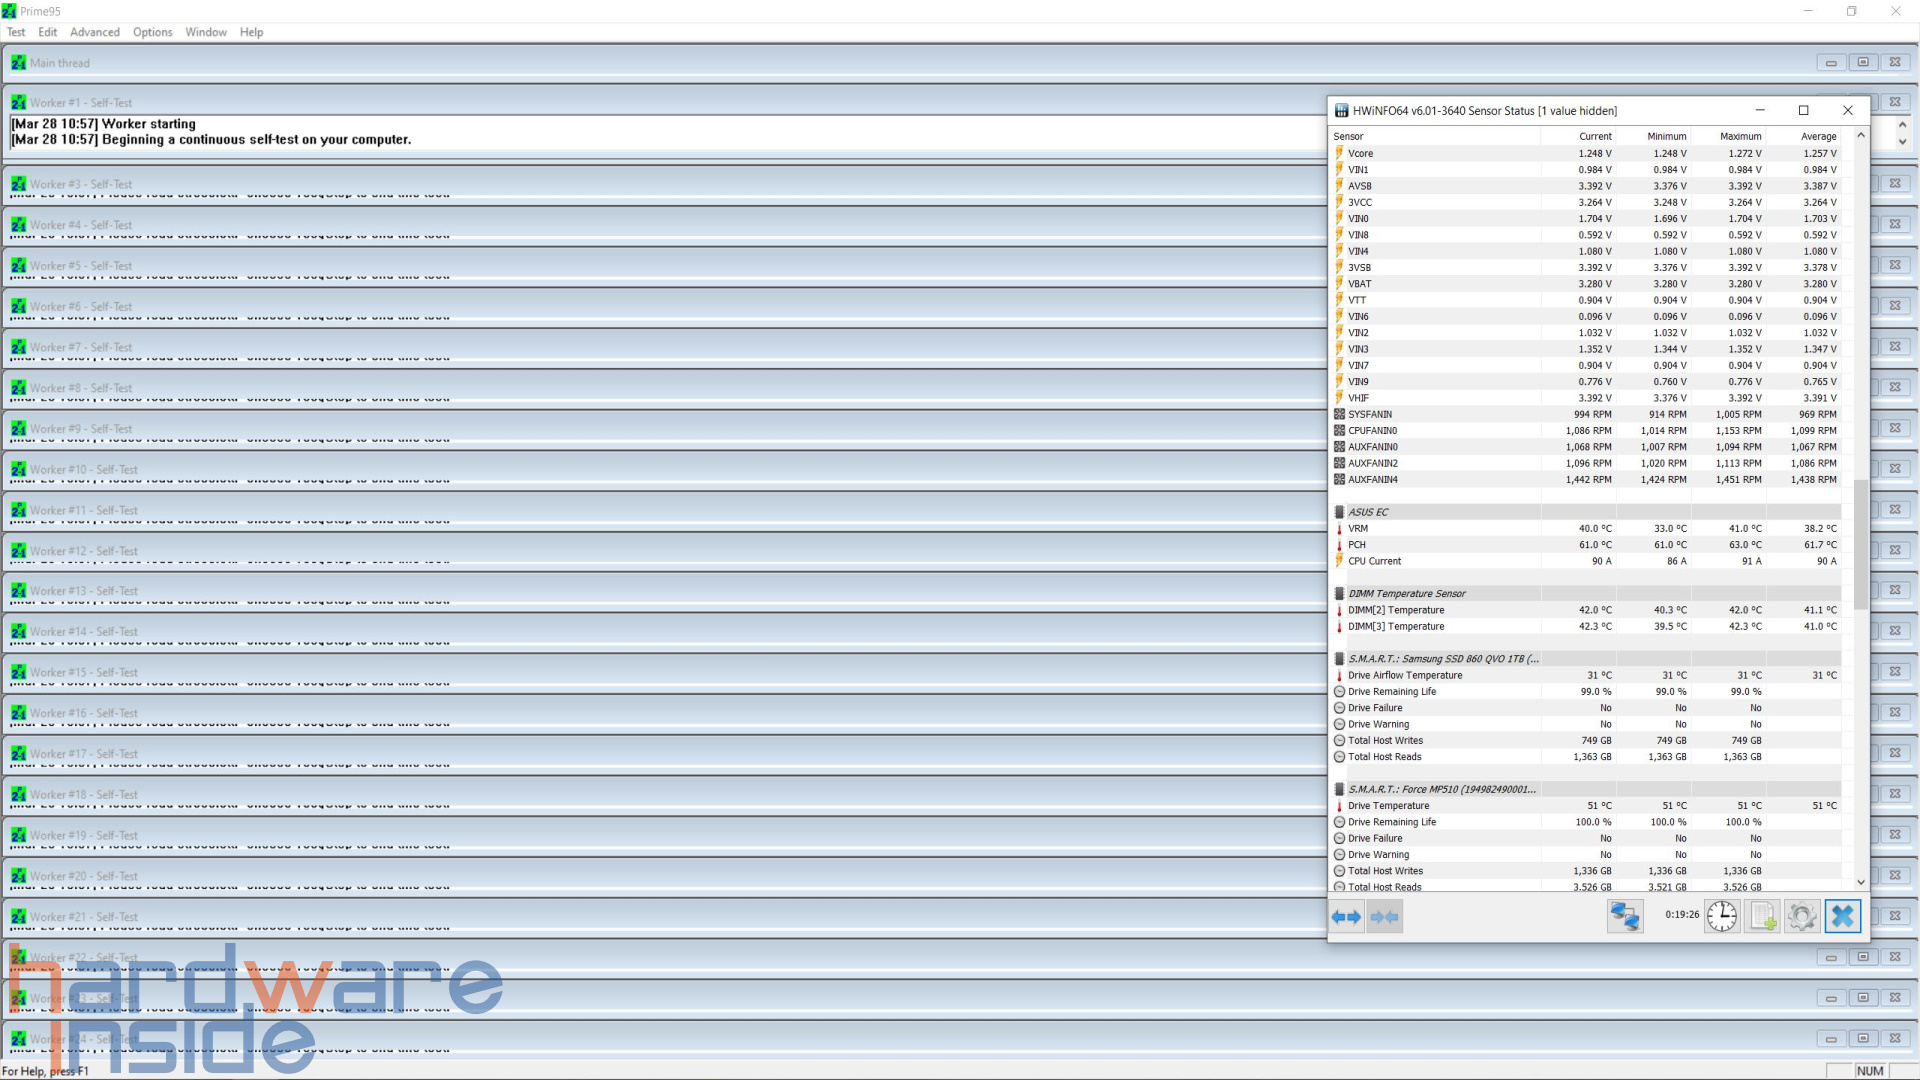The width and height of the screenshot is (1920, 1080).
Task: Maximize the HWiNFO64 sensor window
Action: tap(1803, 111)
